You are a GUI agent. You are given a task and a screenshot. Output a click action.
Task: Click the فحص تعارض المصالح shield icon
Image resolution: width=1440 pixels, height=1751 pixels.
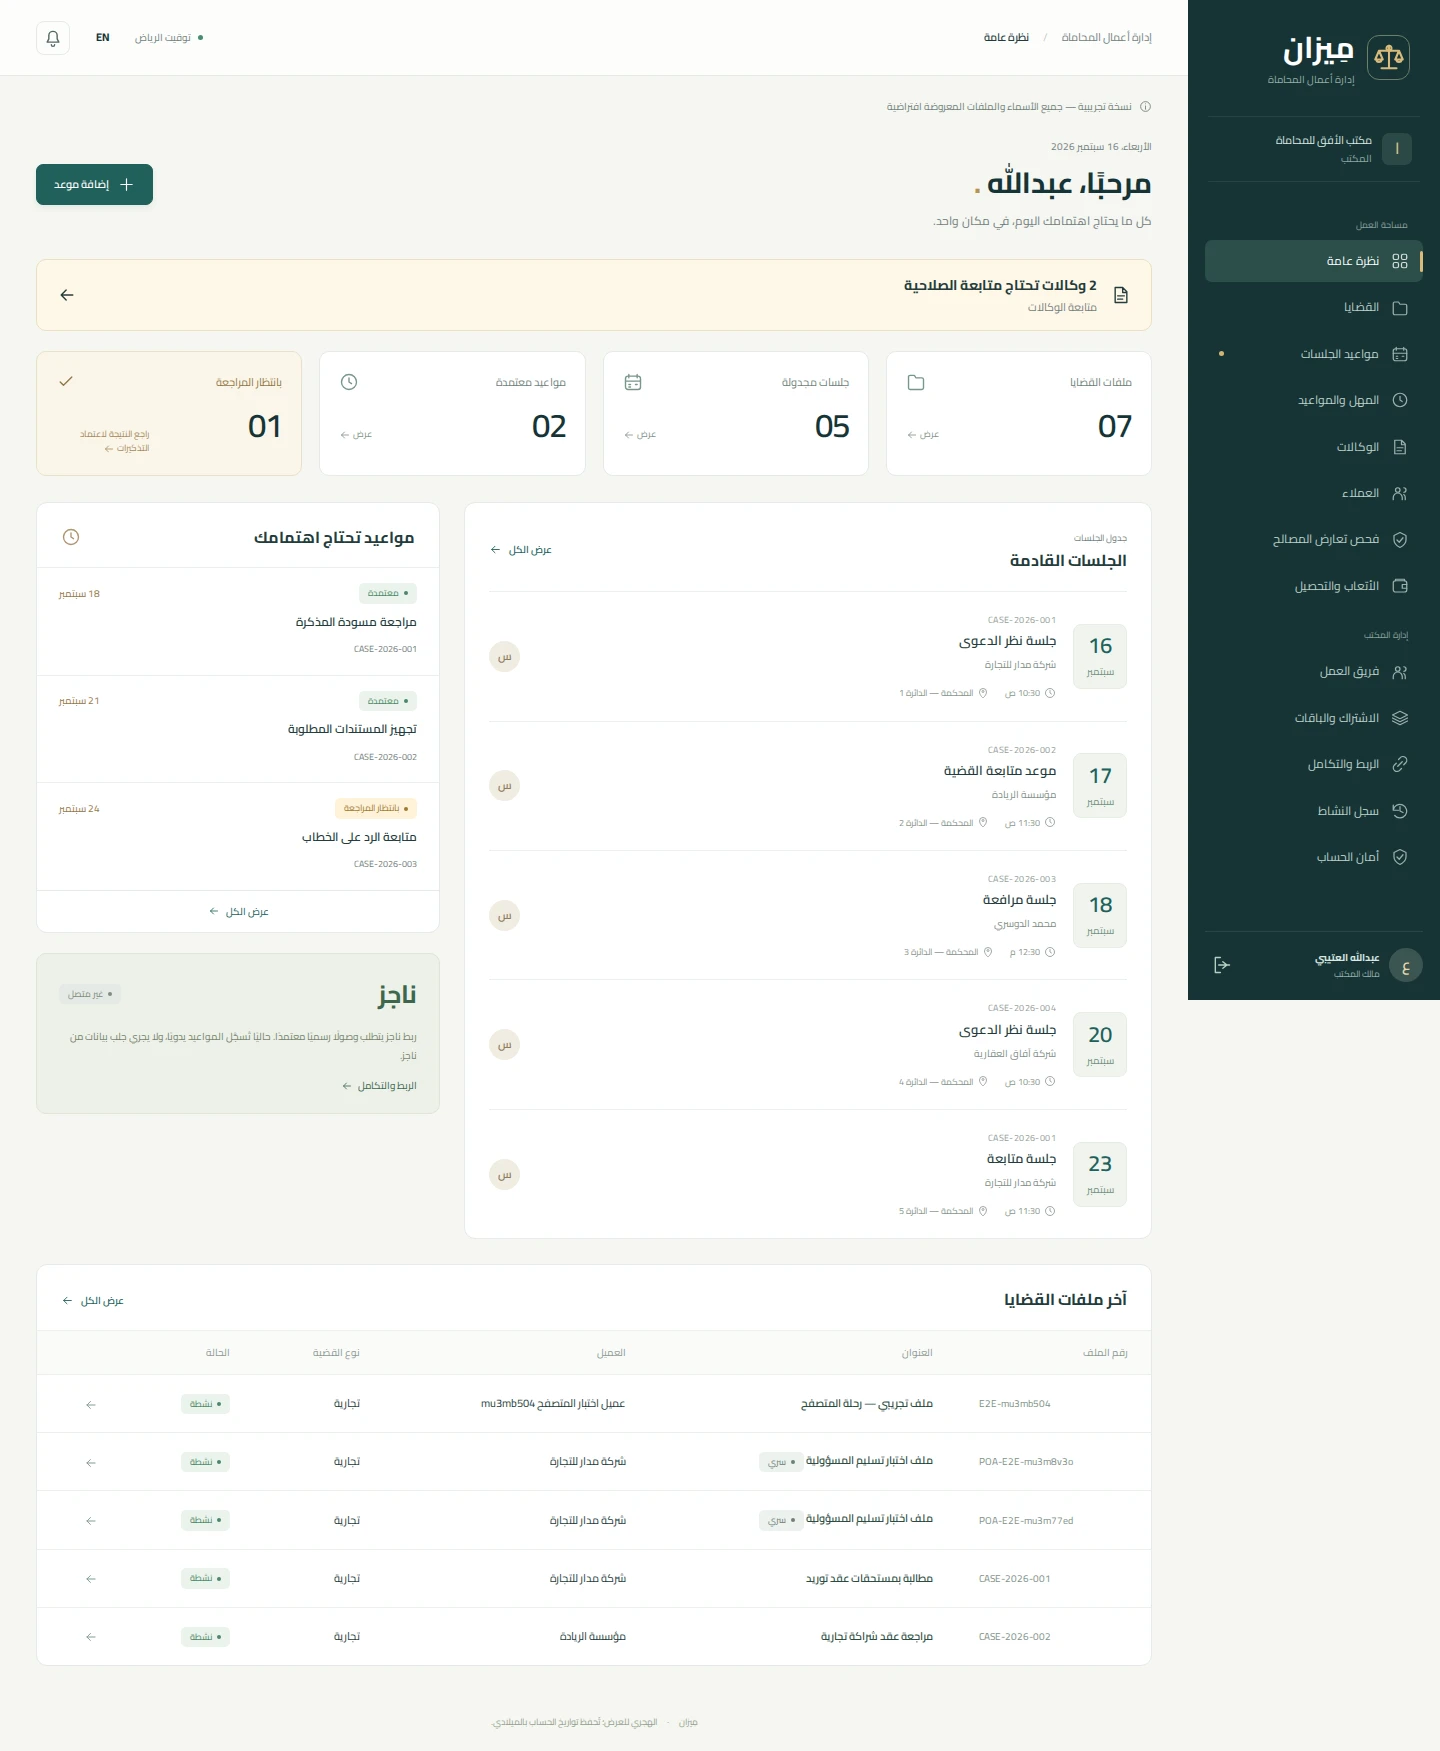coord(1400,540)
